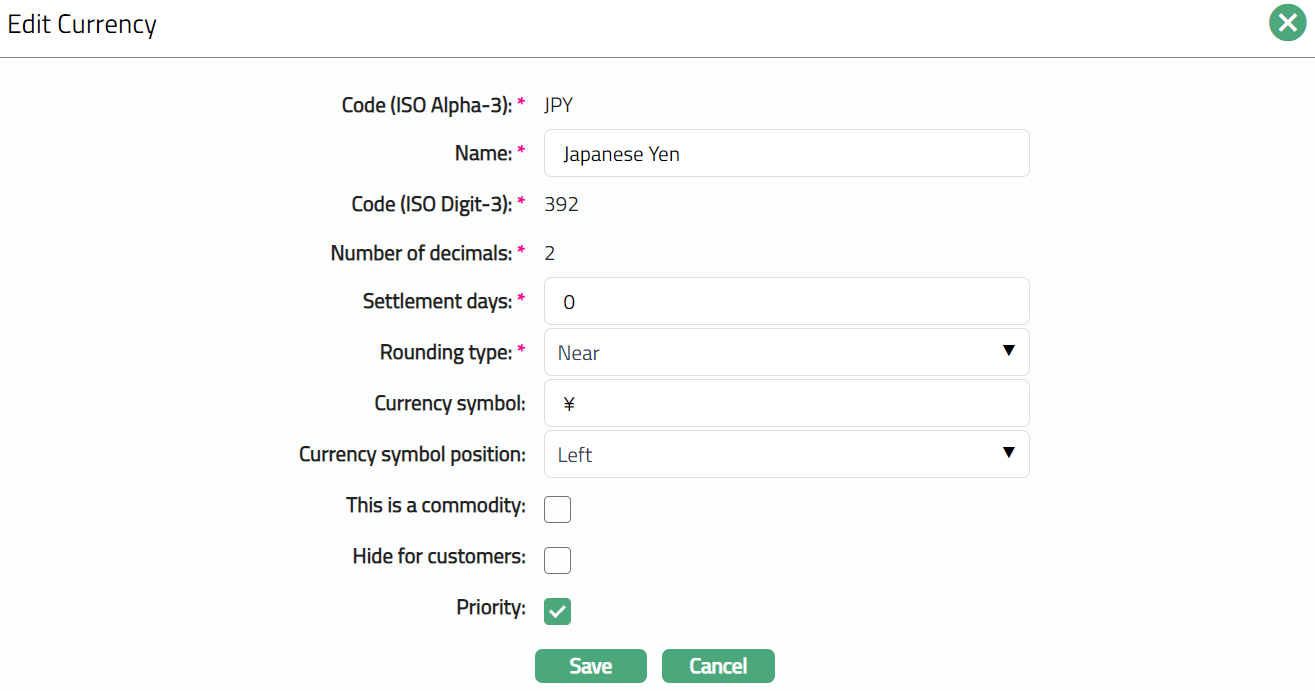Click the 'Hide for customers:' label
The width and height of the screenshot is (1315, 691).
[439, 556]
